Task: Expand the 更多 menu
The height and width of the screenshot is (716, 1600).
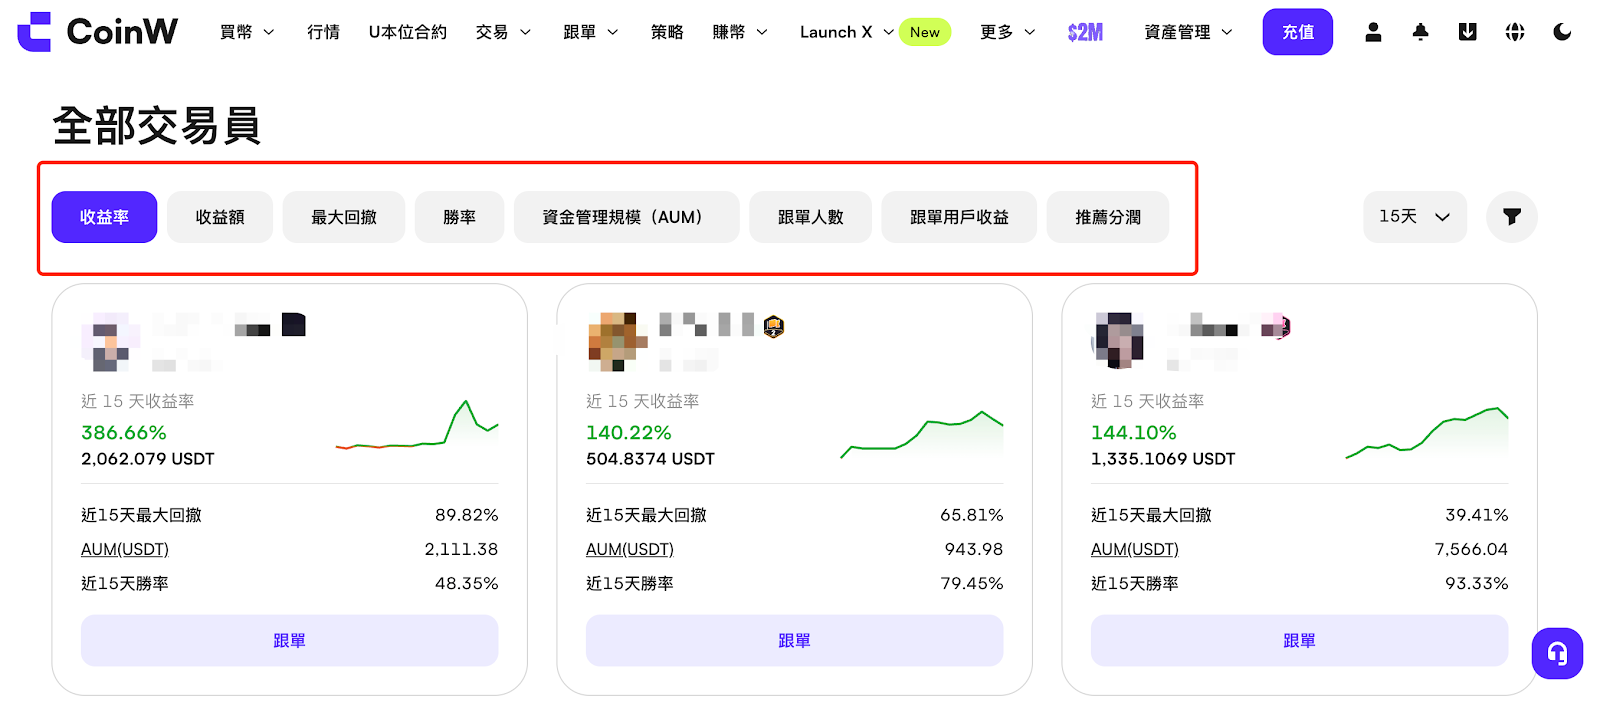Action: (1007, 32)
